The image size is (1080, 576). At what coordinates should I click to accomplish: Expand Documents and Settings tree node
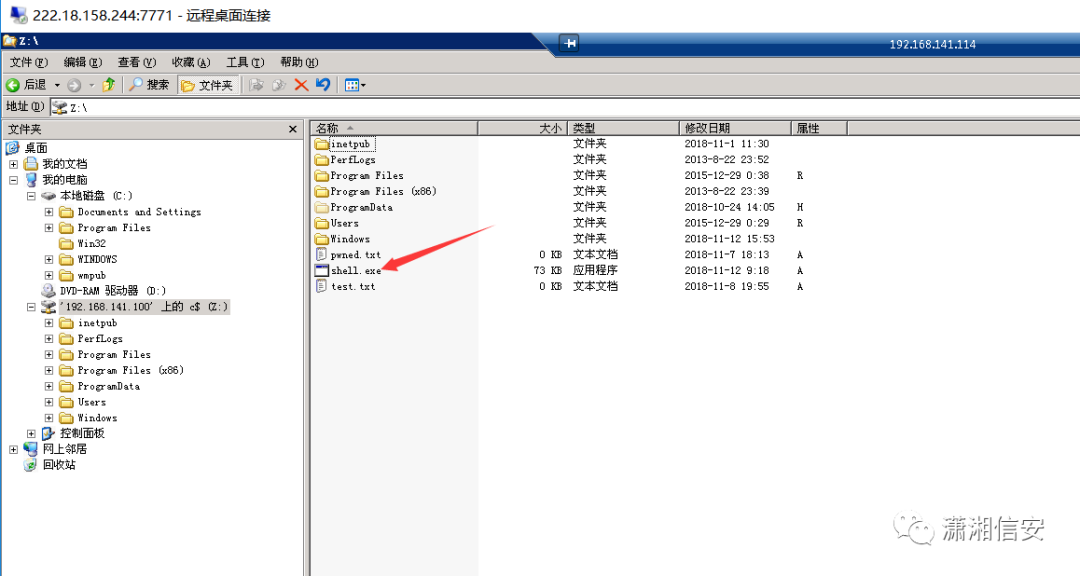point(49,212)
